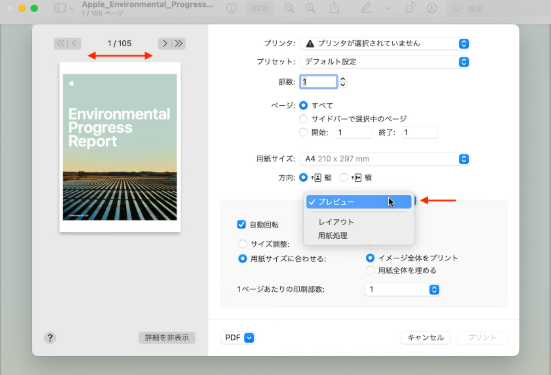Focus the 開始 start page field

[x=354, y=132]
